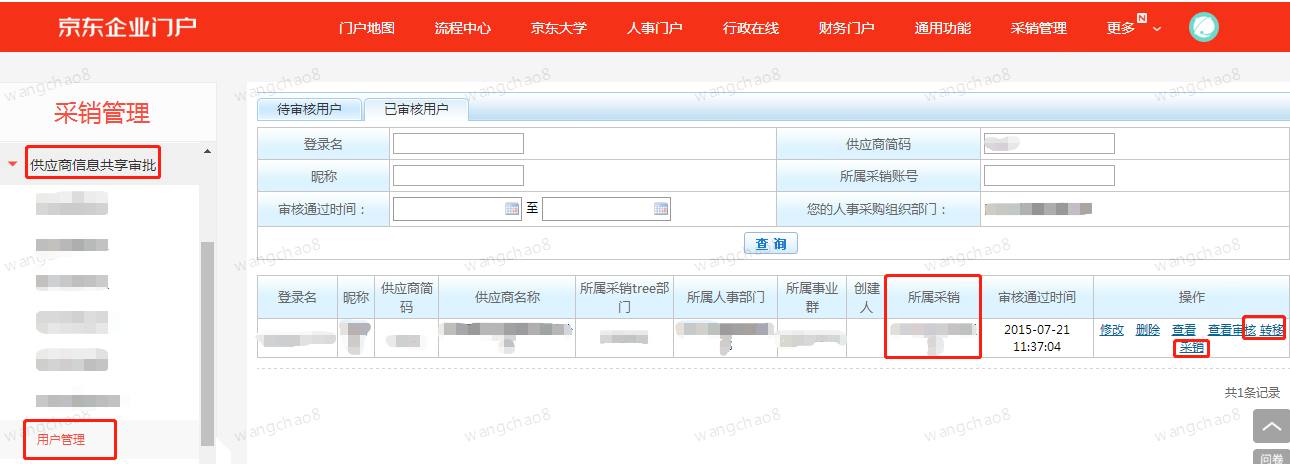Open 用户管理 in the sidebar
Image resolution: width=1290 pixels, height=464 pixels.
click(61, 439)
